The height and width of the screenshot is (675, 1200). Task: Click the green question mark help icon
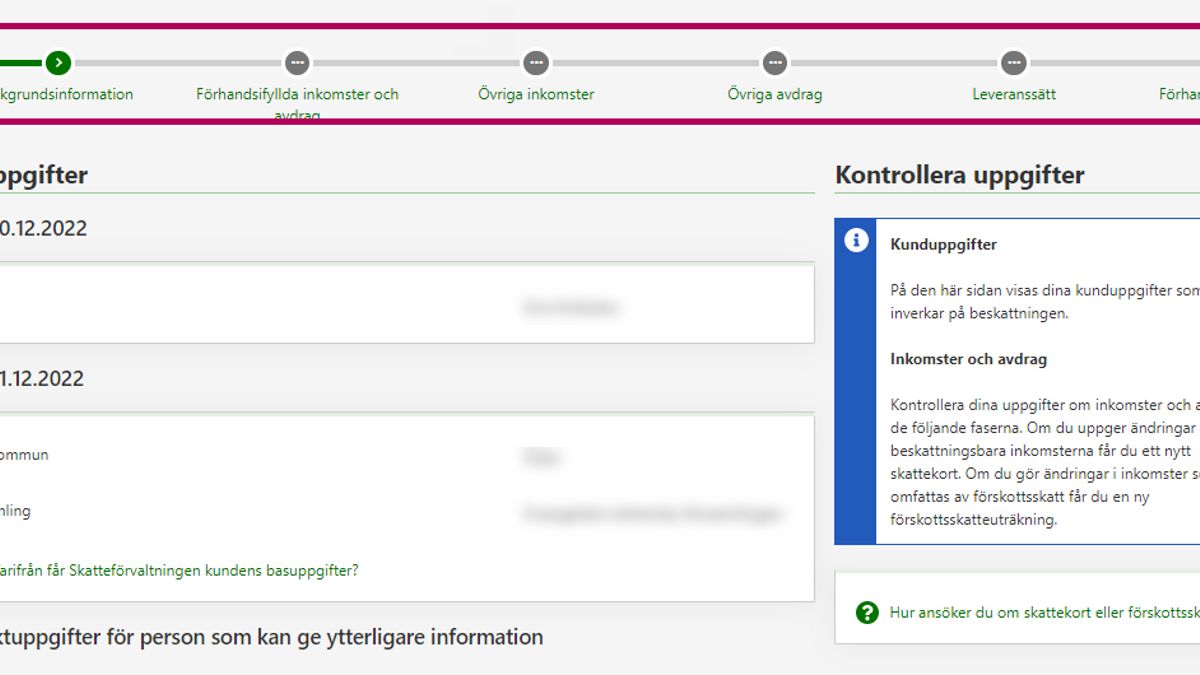pos(867,612)
